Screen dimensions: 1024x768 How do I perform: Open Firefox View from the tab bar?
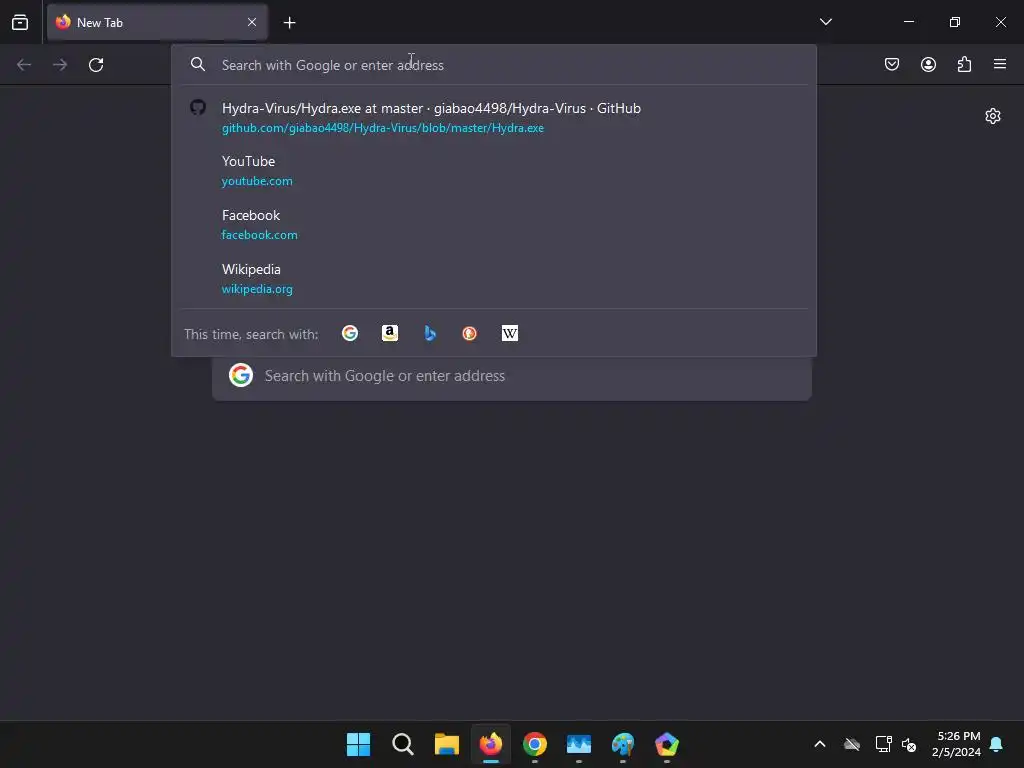tap(20, 22)
